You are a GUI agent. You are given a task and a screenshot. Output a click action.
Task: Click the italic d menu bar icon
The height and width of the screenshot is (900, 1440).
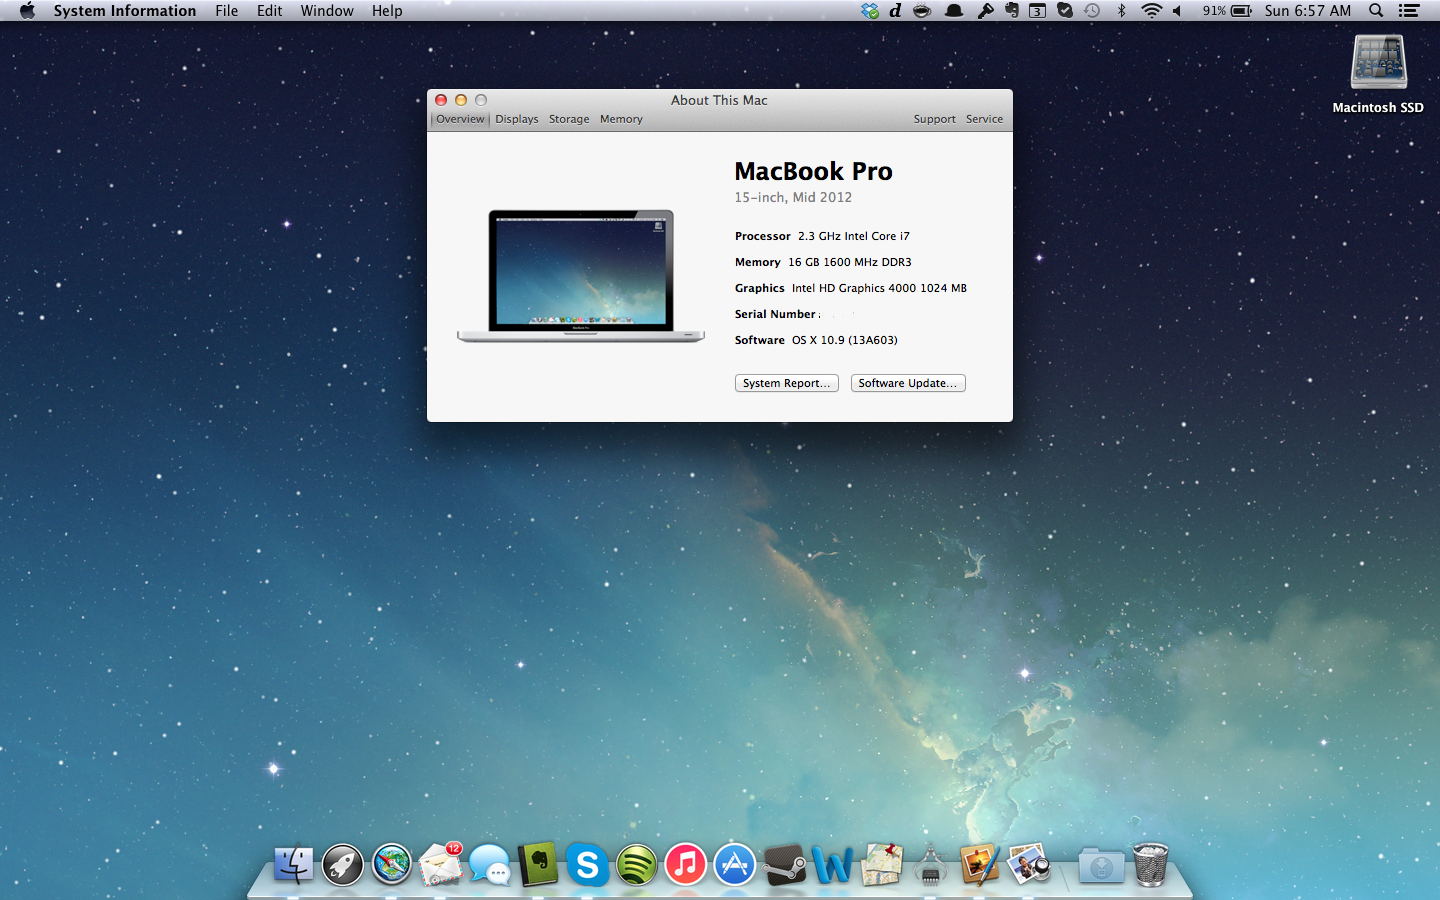point(895,11)
